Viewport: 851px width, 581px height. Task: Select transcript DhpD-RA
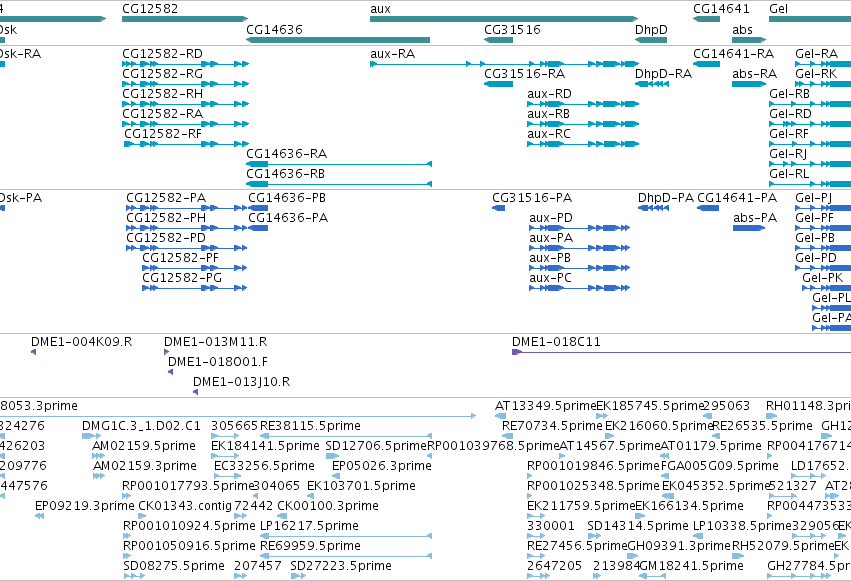(651, 84)
